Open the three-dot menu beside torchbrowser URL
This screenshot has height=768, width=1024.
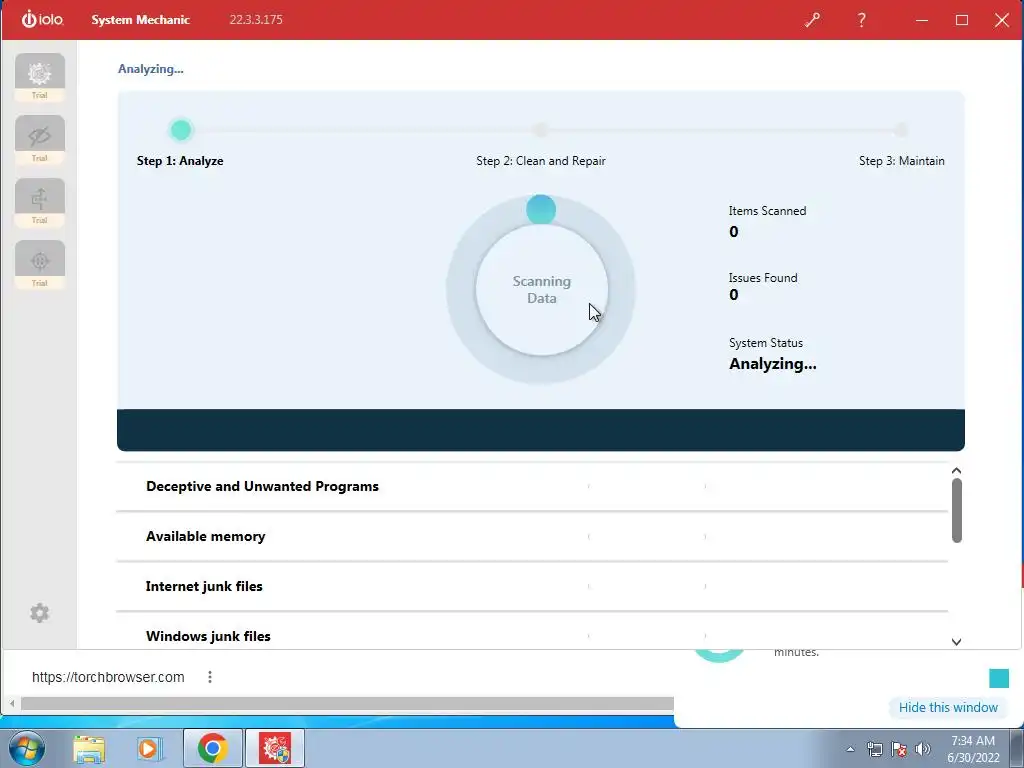pyautogui.click(x=210, y=677)
